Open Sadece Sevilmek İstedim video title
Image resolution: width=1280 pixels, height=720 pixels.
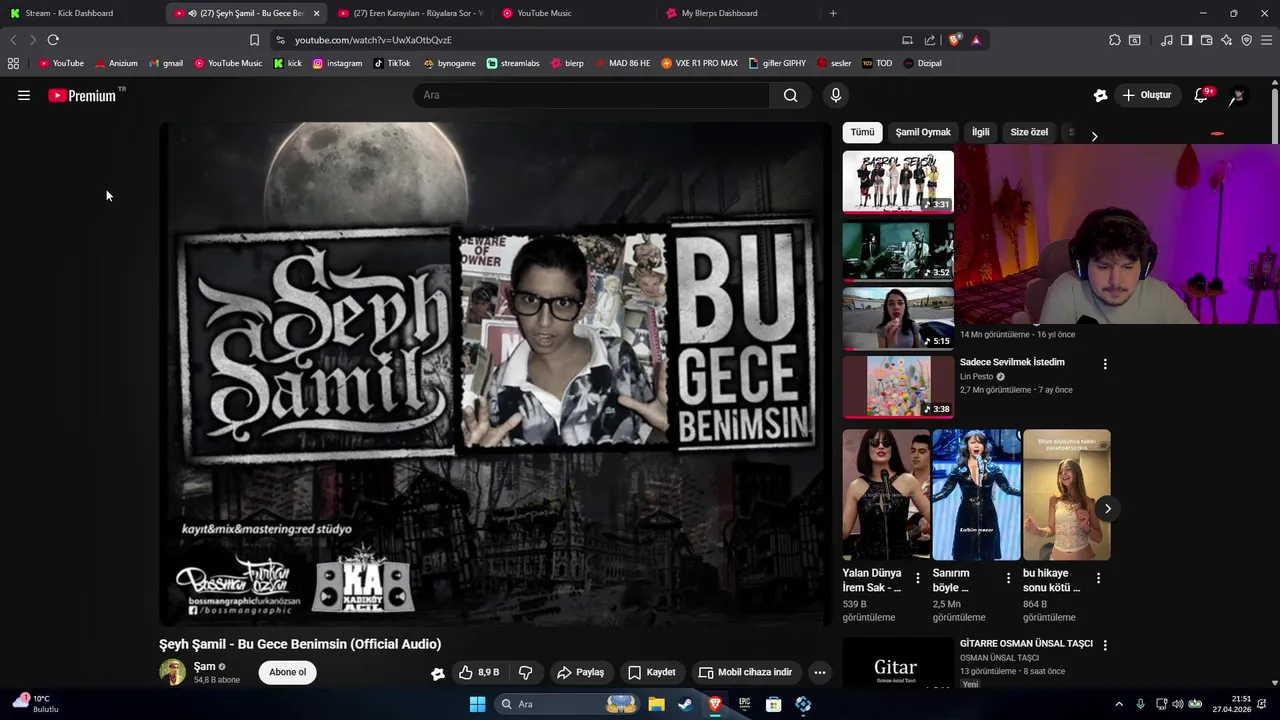[1012, 362]
